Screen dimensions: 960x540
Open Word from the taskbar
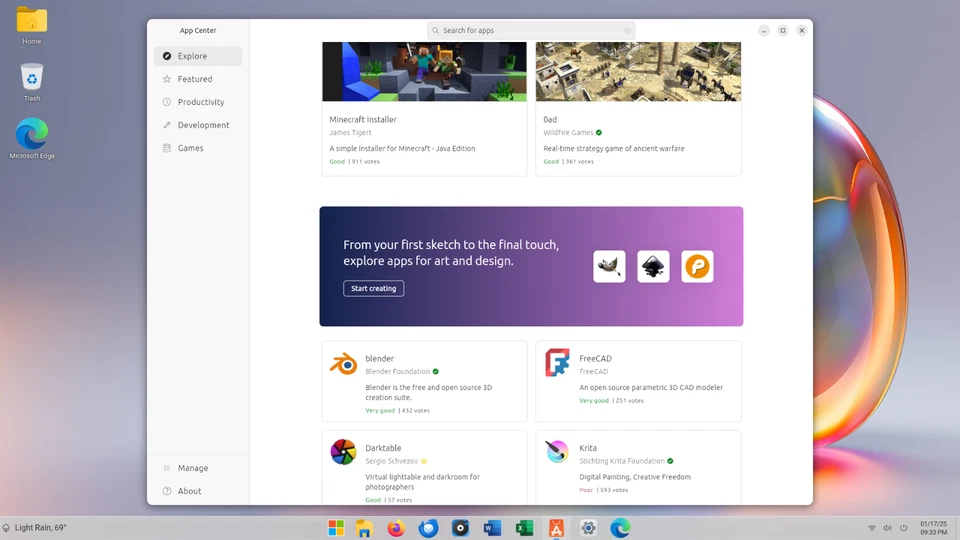click(x=492, y=528)
